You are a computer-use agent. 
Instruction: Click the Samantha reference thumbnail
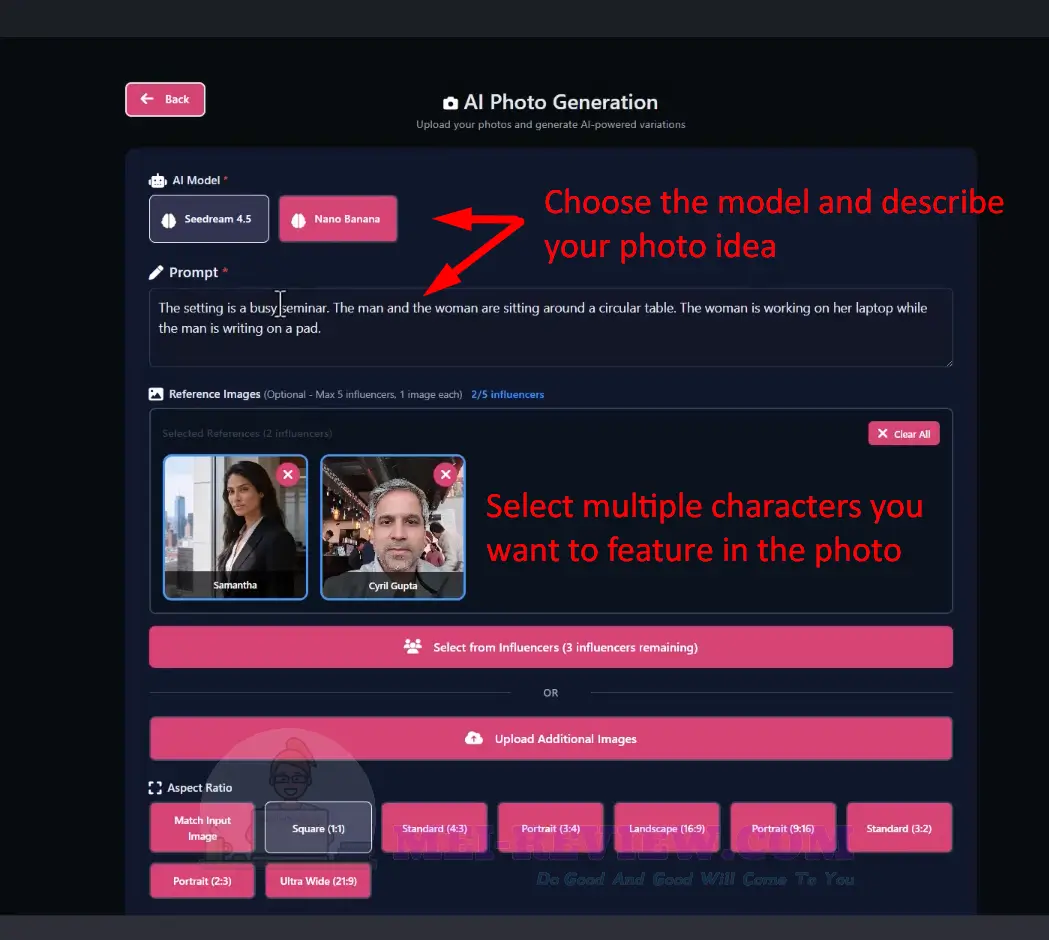[235, 527]
